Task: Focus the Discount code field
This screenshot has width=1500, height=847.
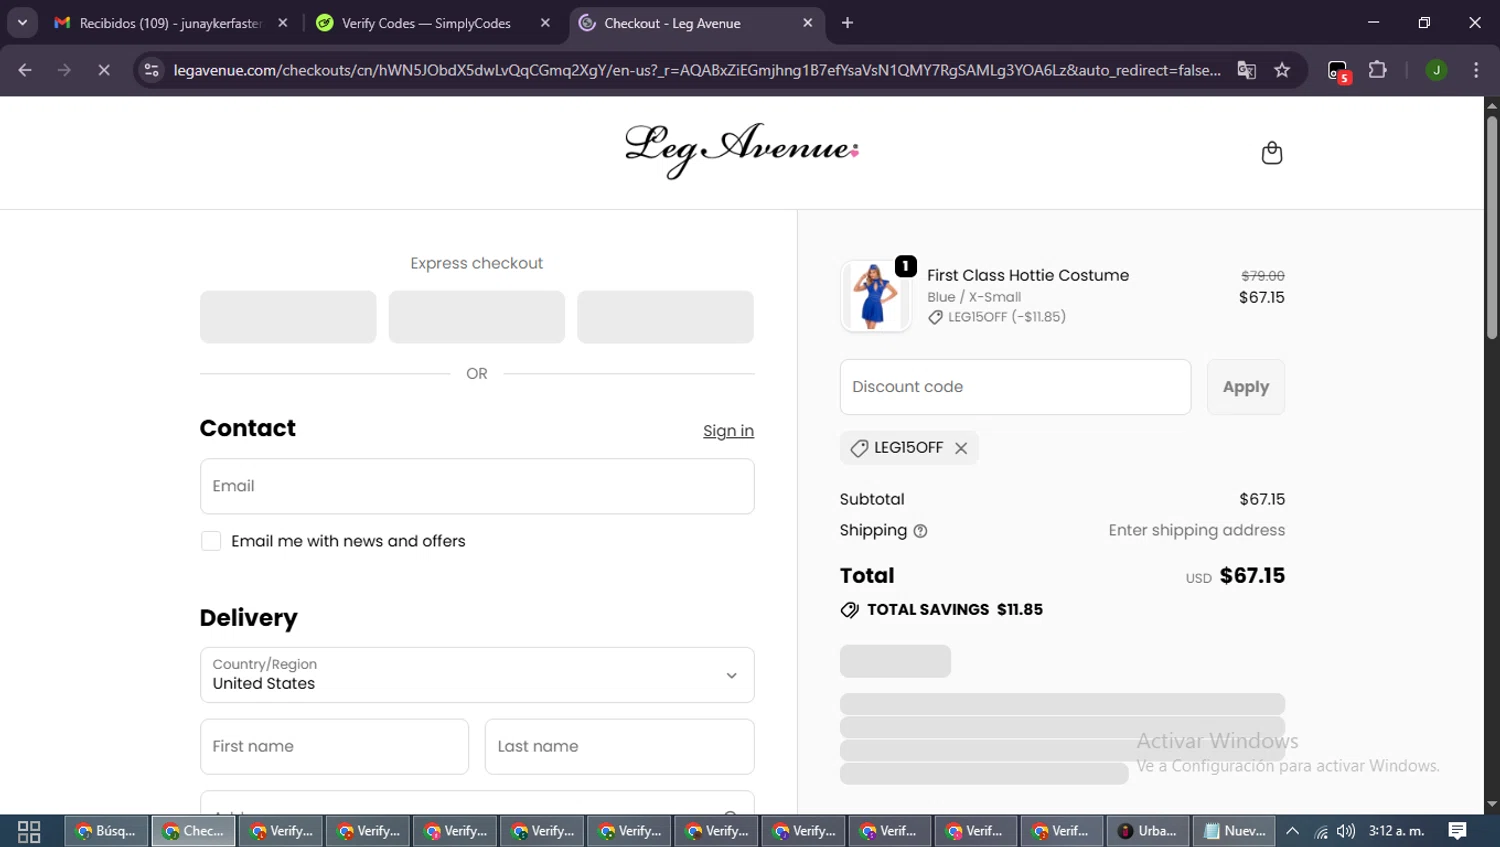Action: point(1015,387)
